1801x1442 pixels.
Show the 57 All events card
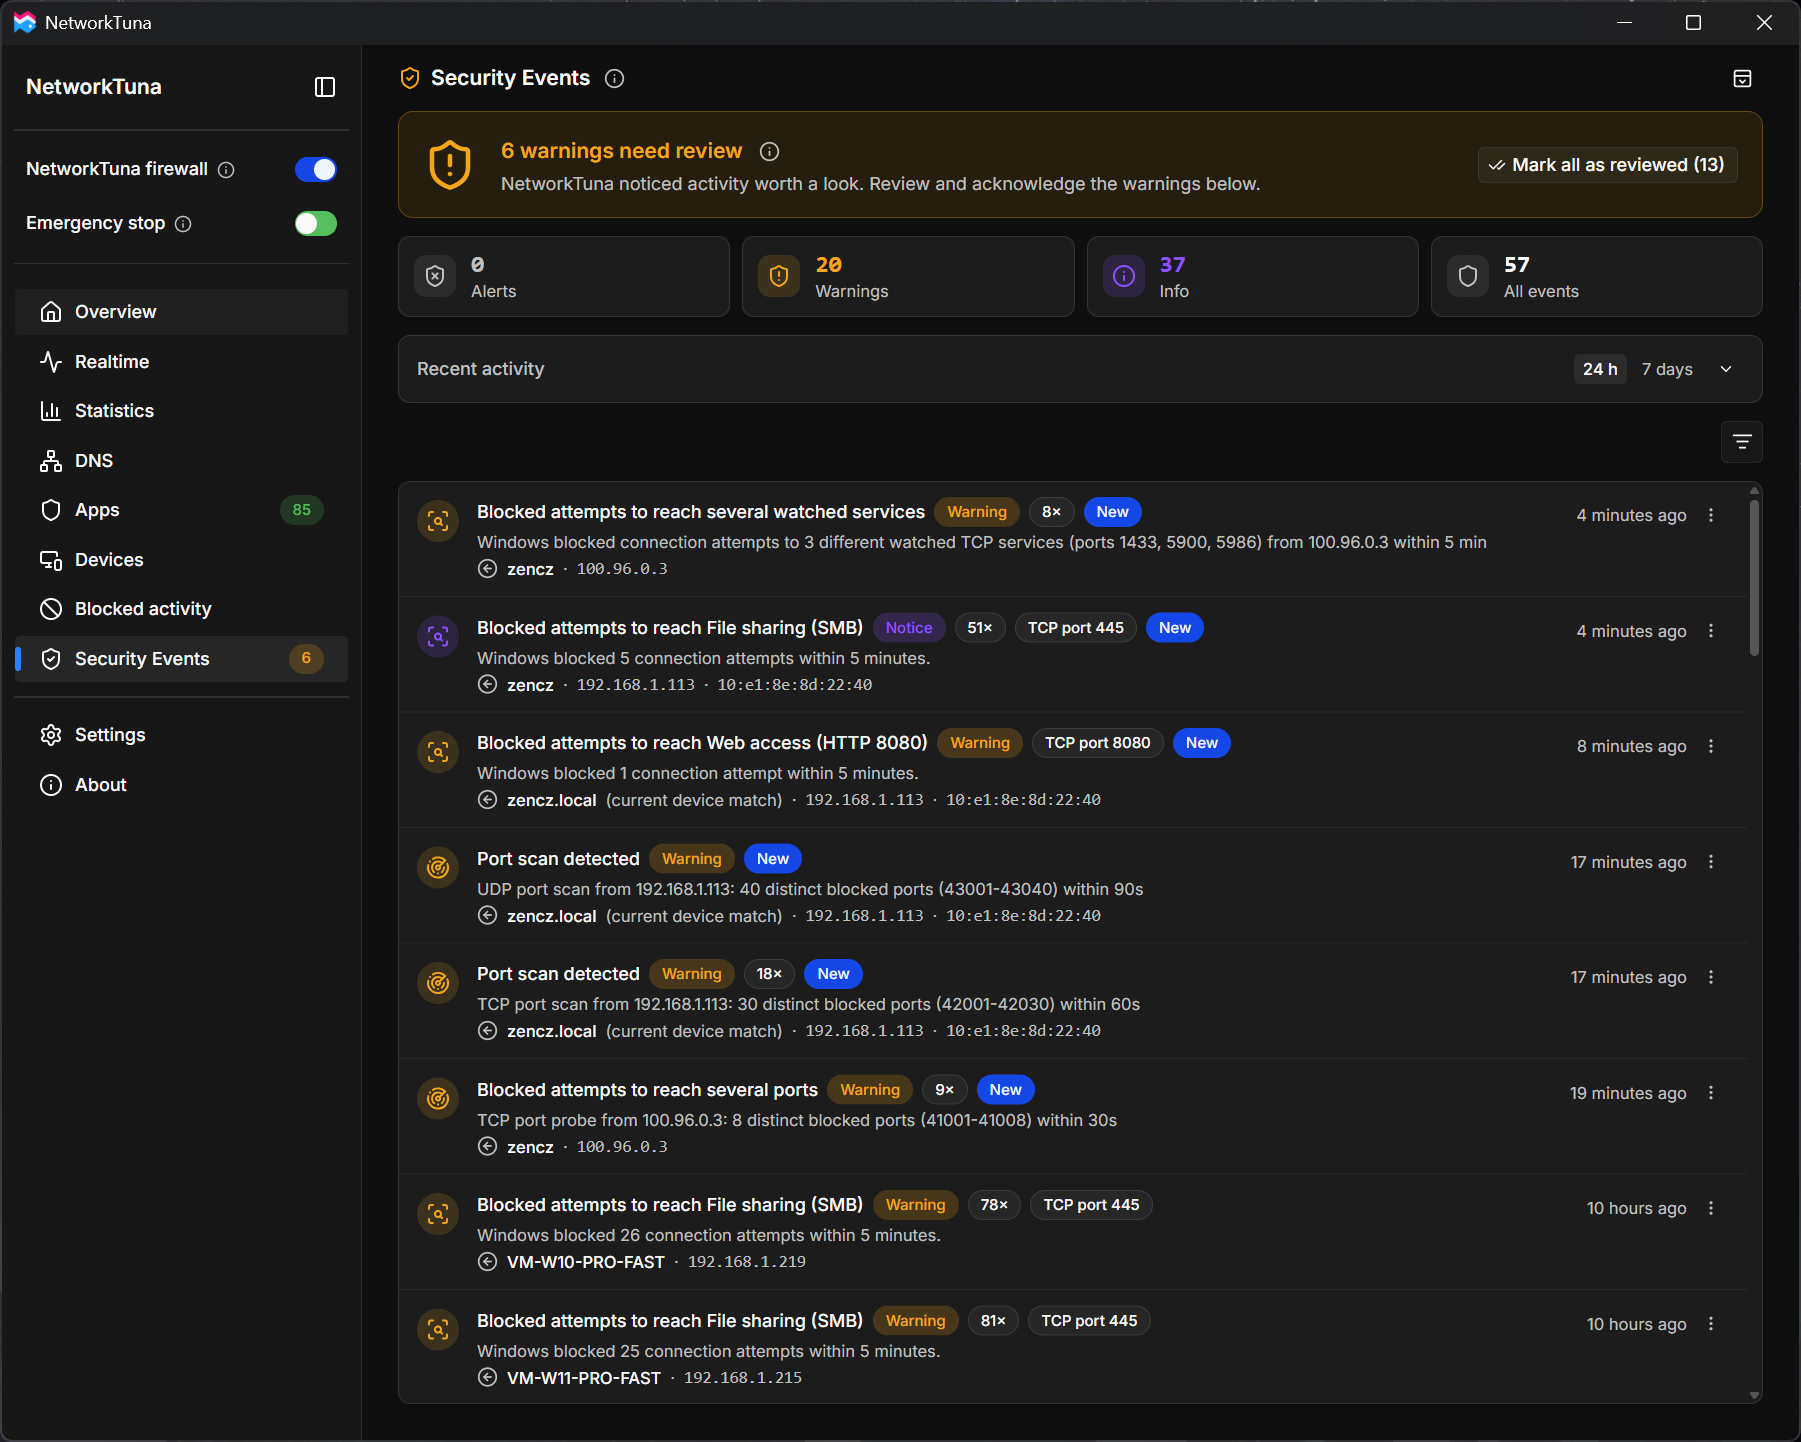[1597, 277]
